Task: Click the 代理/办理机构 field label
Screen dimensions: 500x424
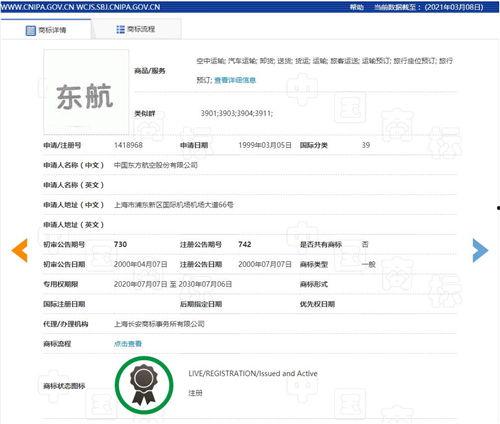Action: 66,324
